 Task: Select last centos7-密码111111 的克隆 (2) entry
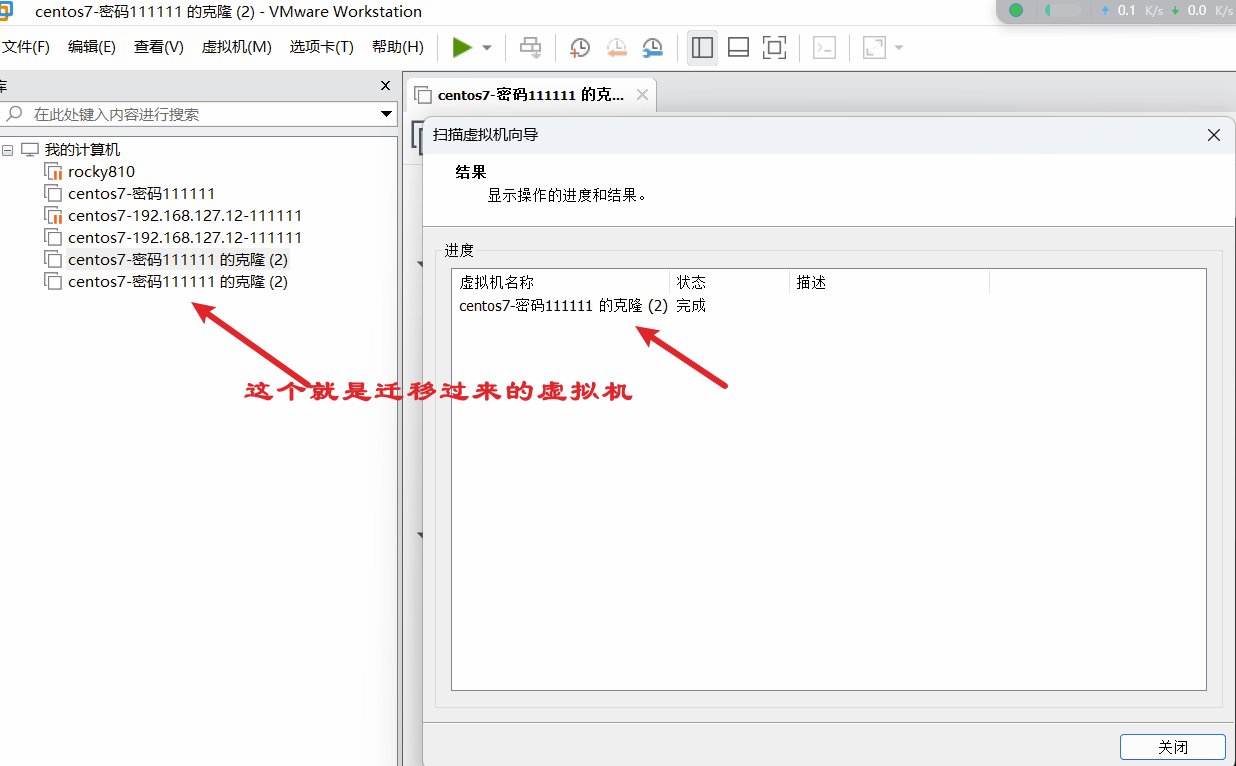tap(178, 281)
